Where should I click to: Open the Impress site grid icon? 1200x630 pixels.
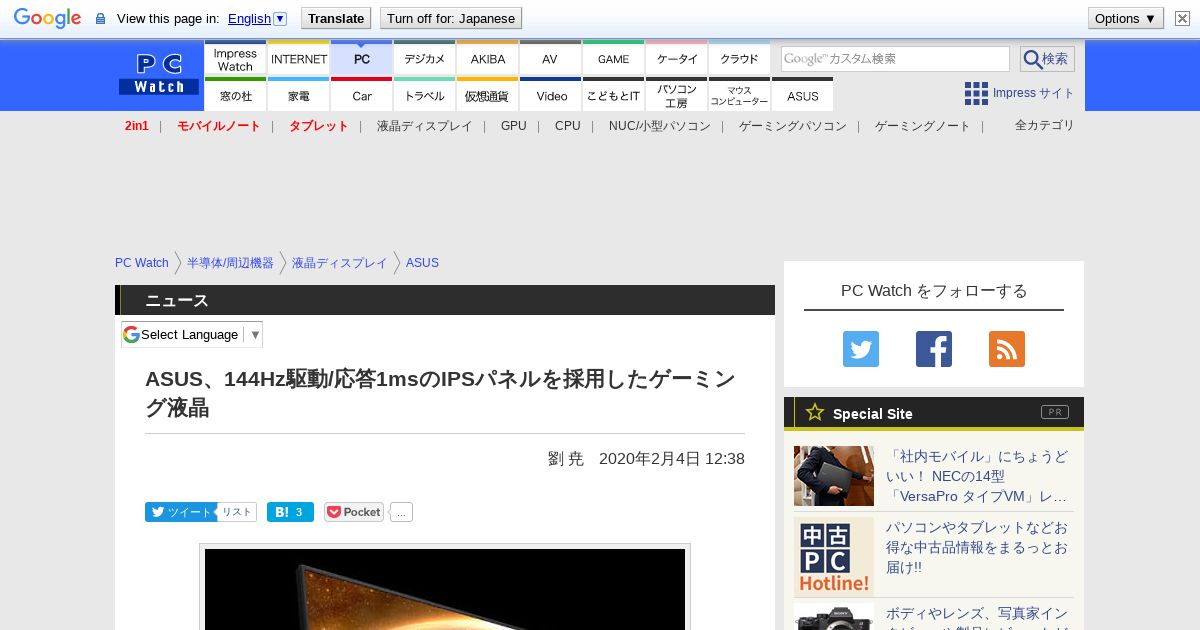[976, 93]
